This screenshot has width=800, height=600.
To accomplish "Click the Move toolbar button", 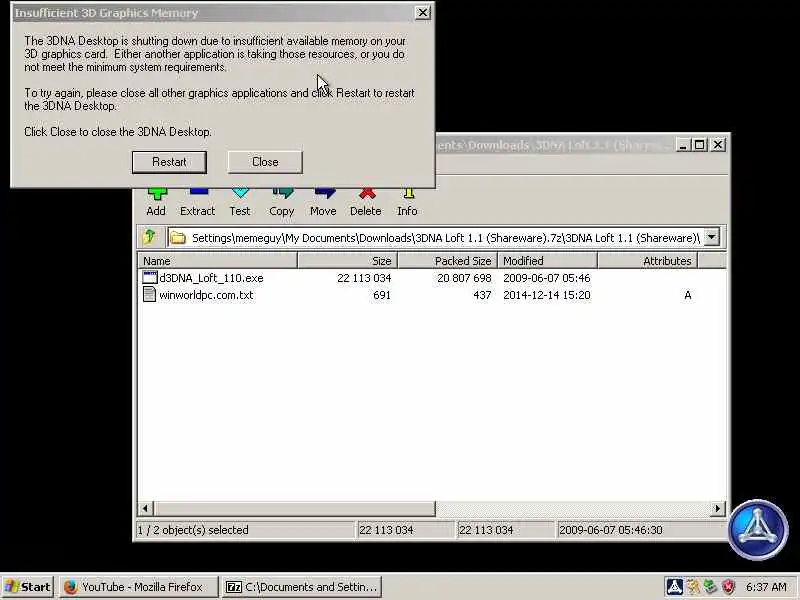I will coord(323,203).
